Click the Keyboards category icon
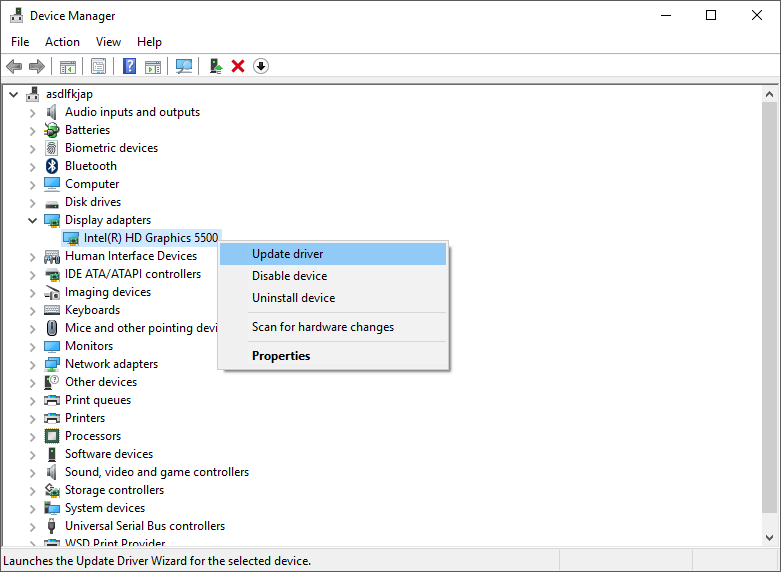 pyautogui.click(x=52, y=310)
